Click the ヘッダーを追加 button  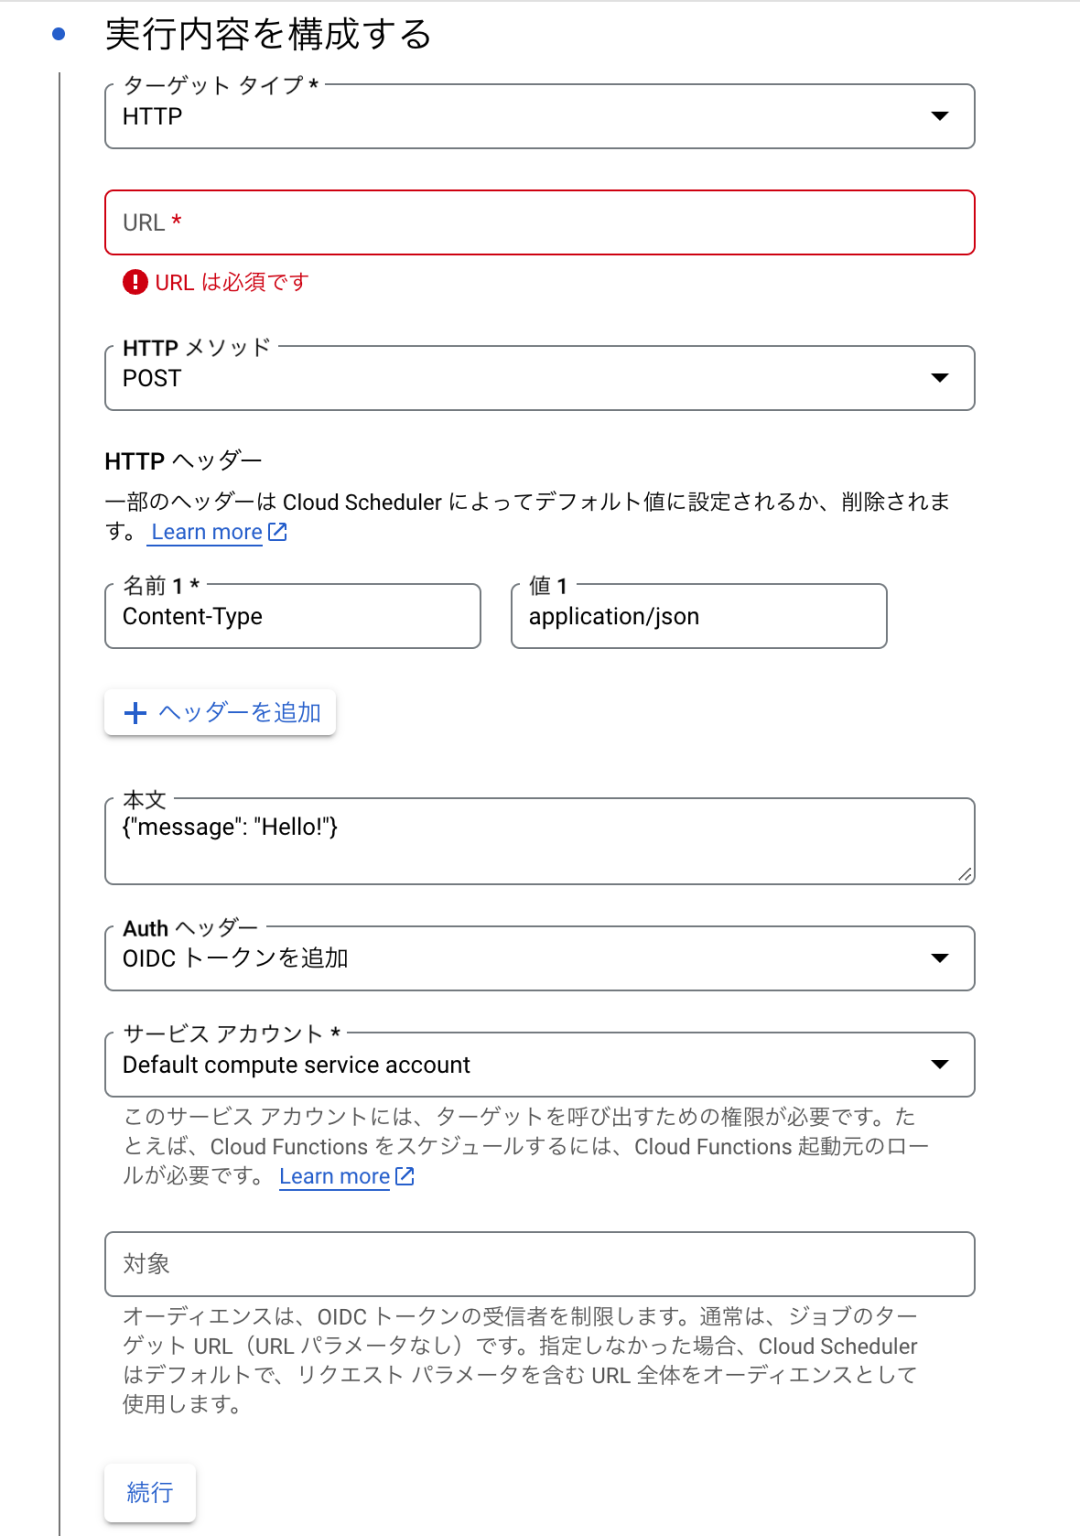tap(219, 712)
